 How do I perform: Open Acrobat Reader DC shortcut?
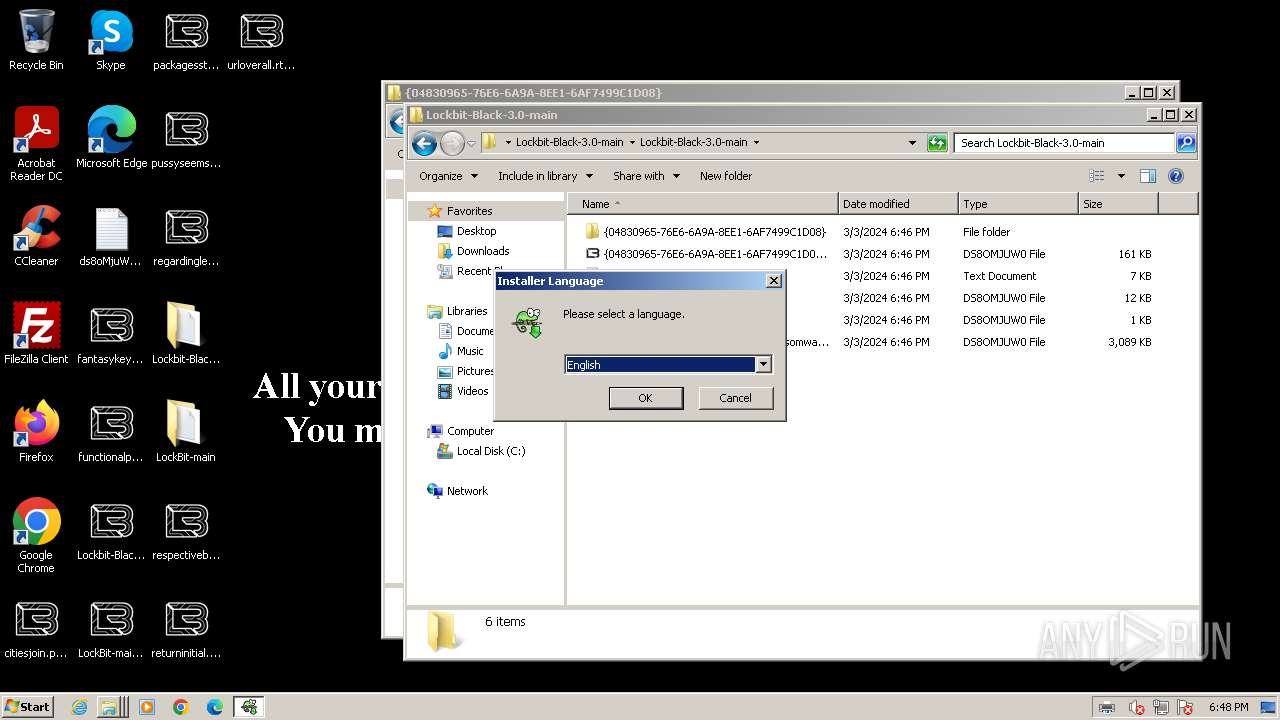[36, 144]
